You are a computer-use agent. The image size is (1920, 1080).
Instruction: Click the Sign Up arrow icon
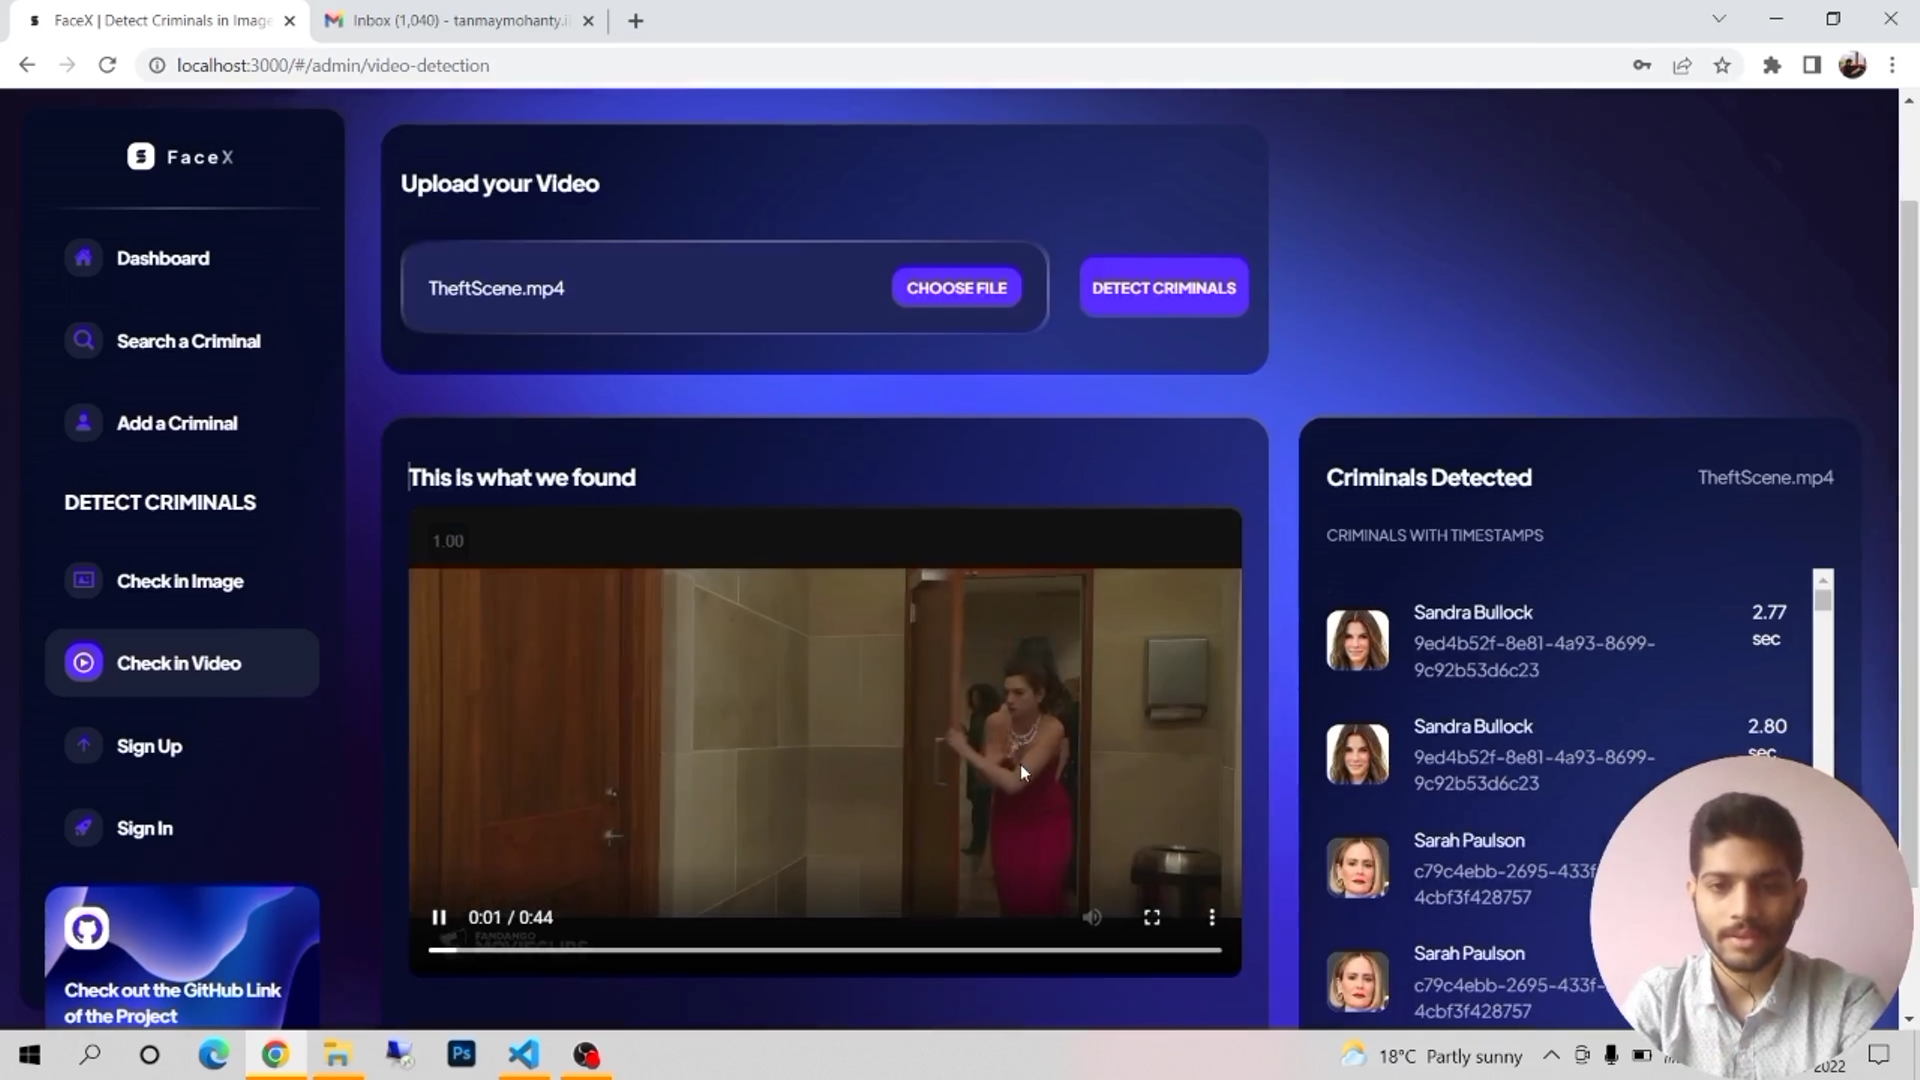84,746
